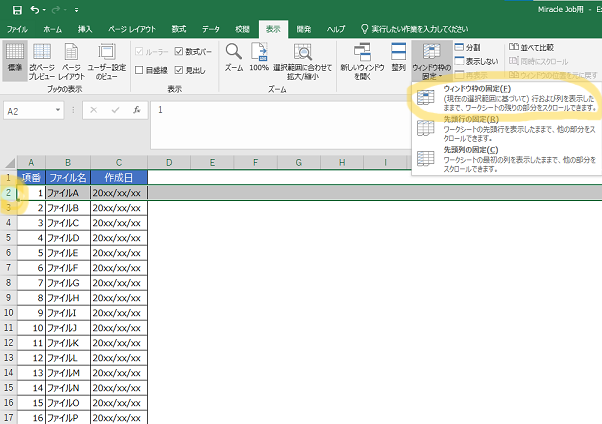The width and height of the screenshot is (602, 424).
Task: Open Customize Quick Access Toolbar dropdown
Action: click(x=76, y=10)
